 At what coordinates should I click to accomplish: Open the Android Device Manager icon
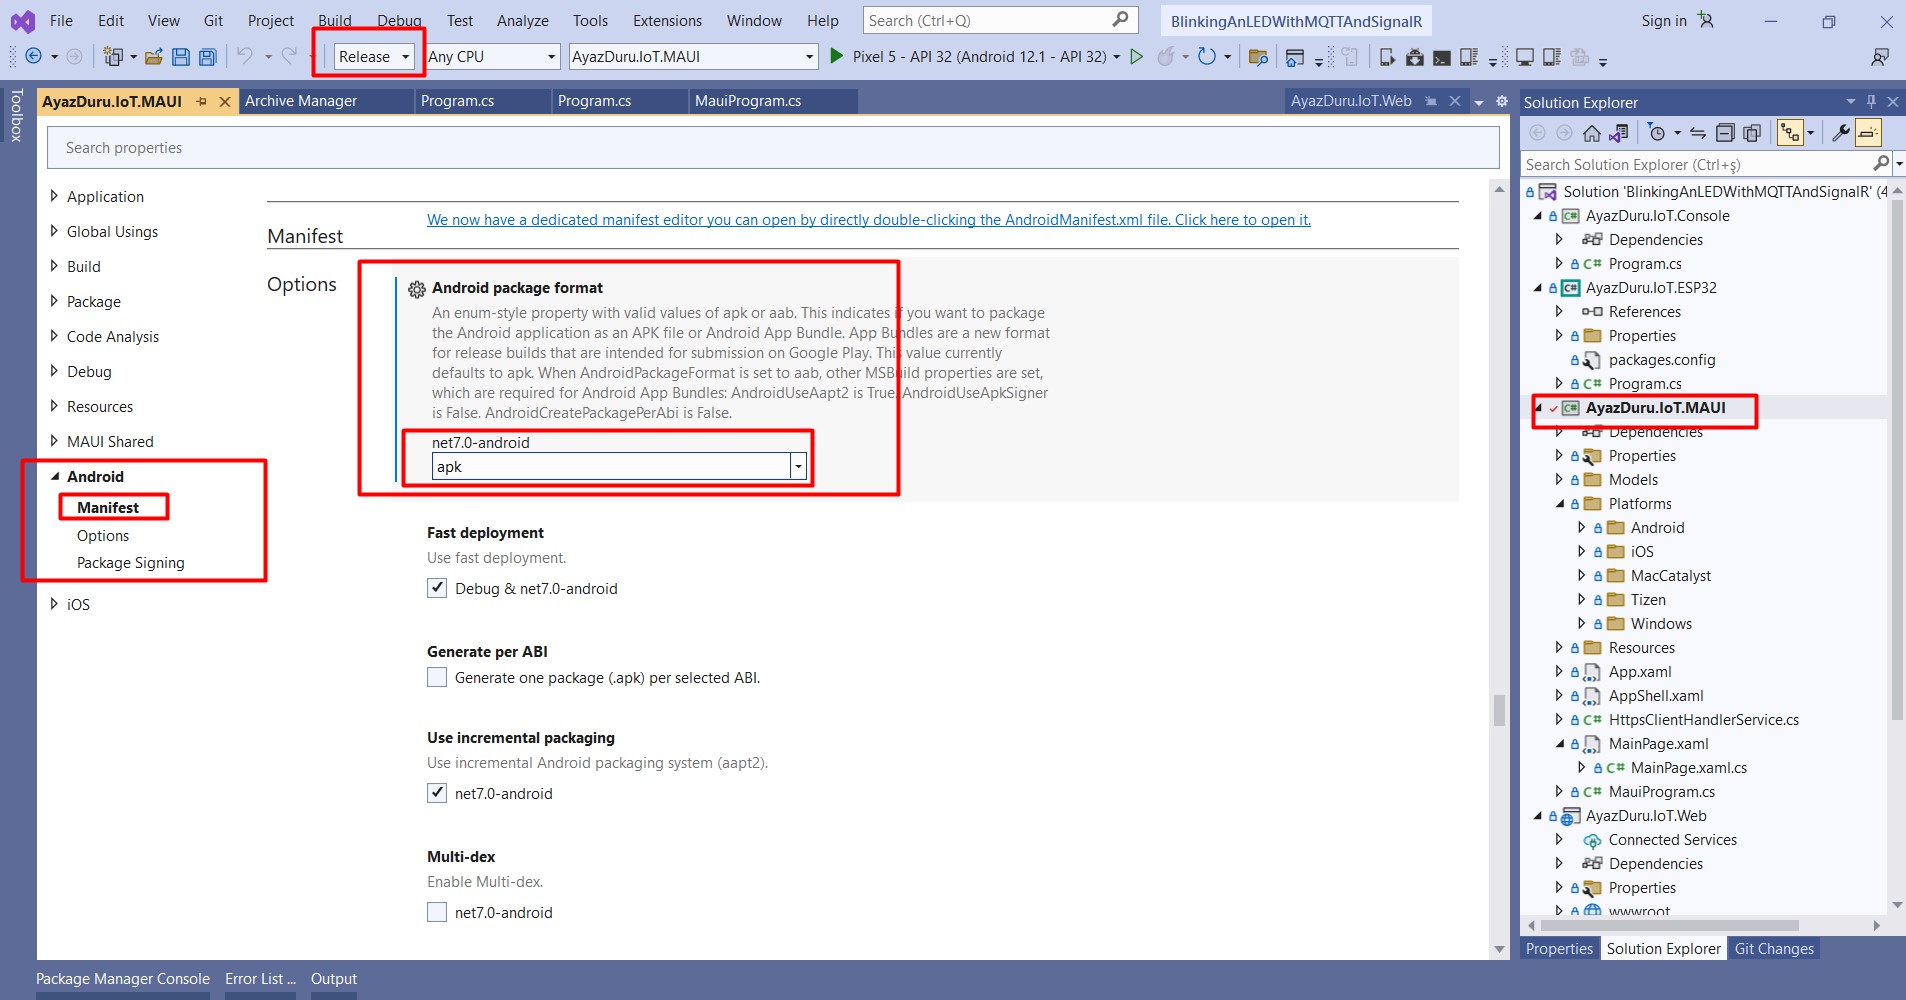coord(1388,57)
